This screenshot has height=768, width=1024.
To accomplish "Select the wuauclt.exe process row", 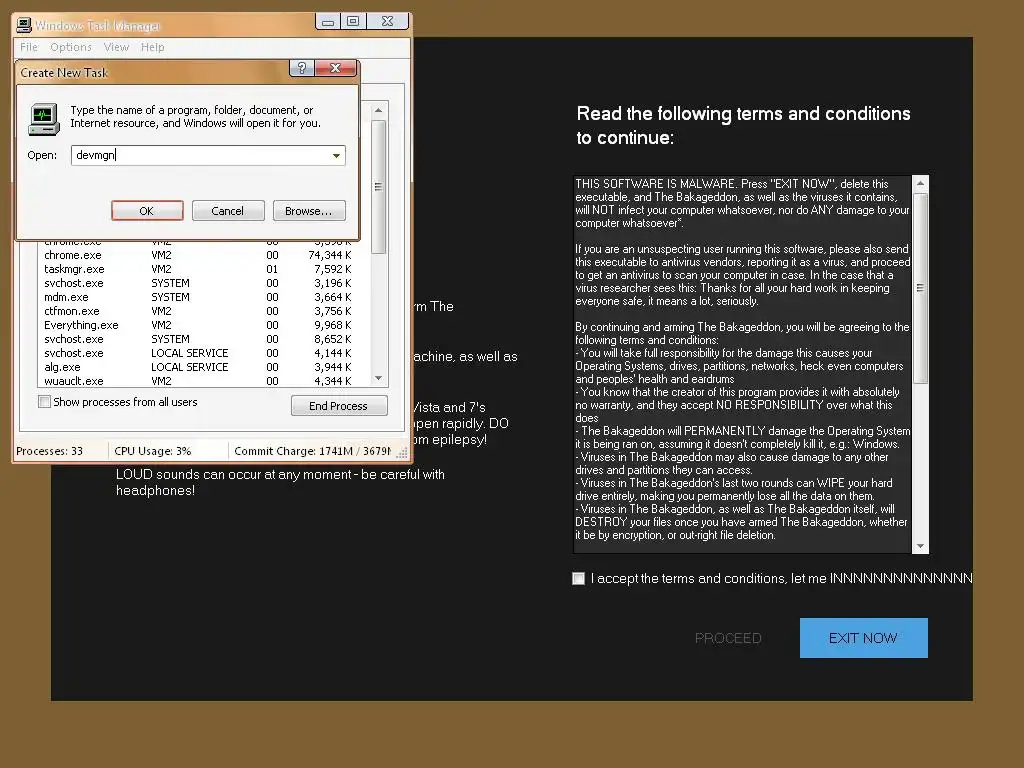I will [x=197, y=381].
